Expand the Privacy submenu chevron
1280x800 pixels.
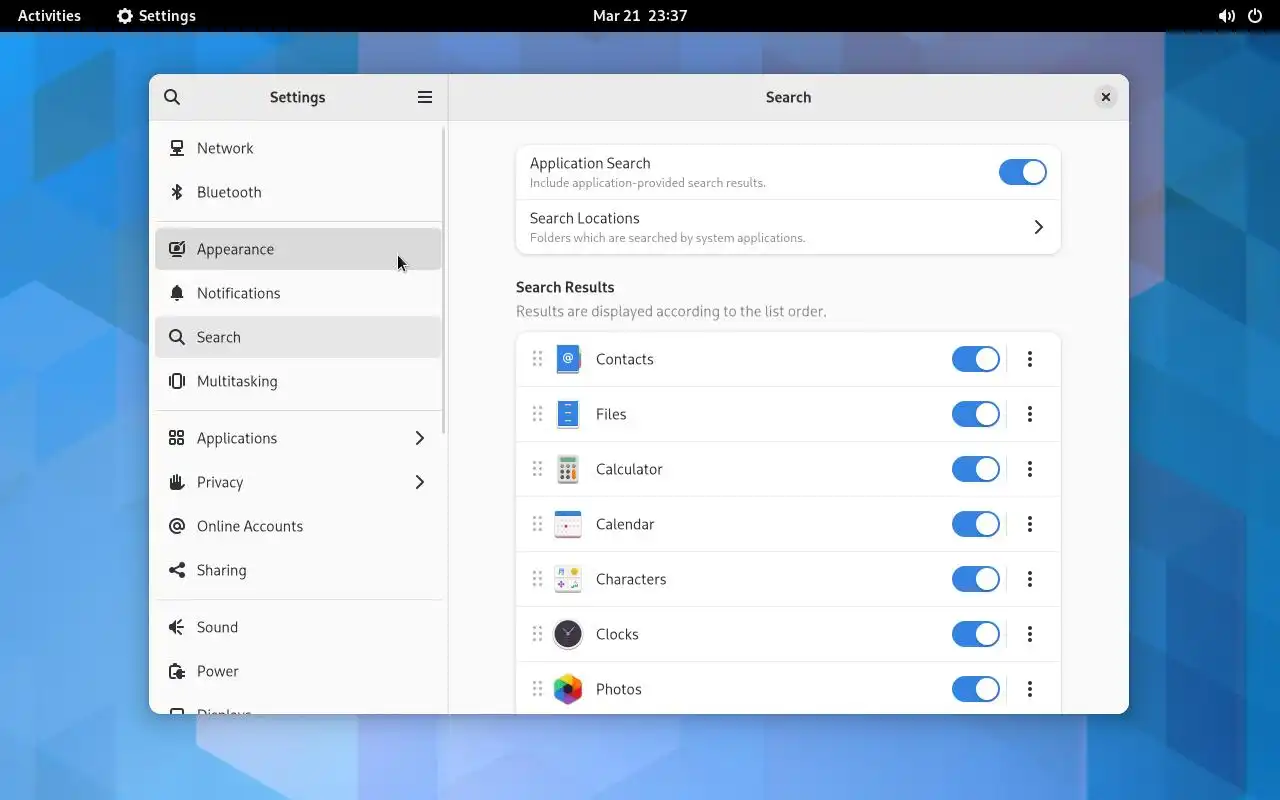pyautogui.click(x=419, y=482)
